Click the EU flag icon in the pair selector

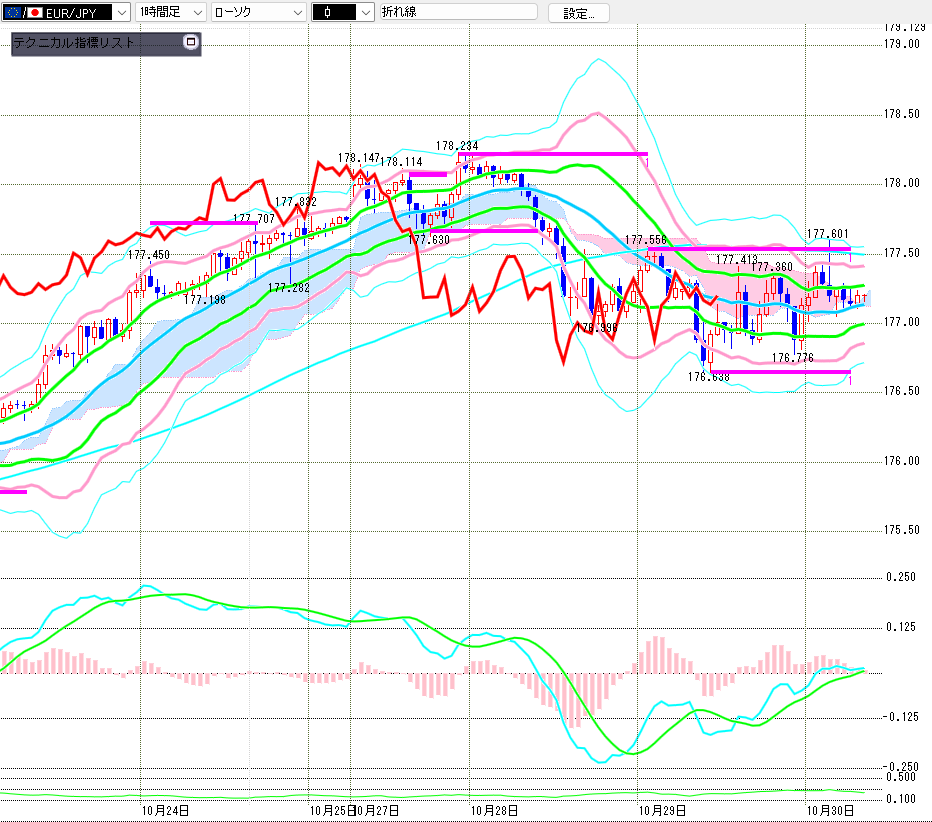13,12
